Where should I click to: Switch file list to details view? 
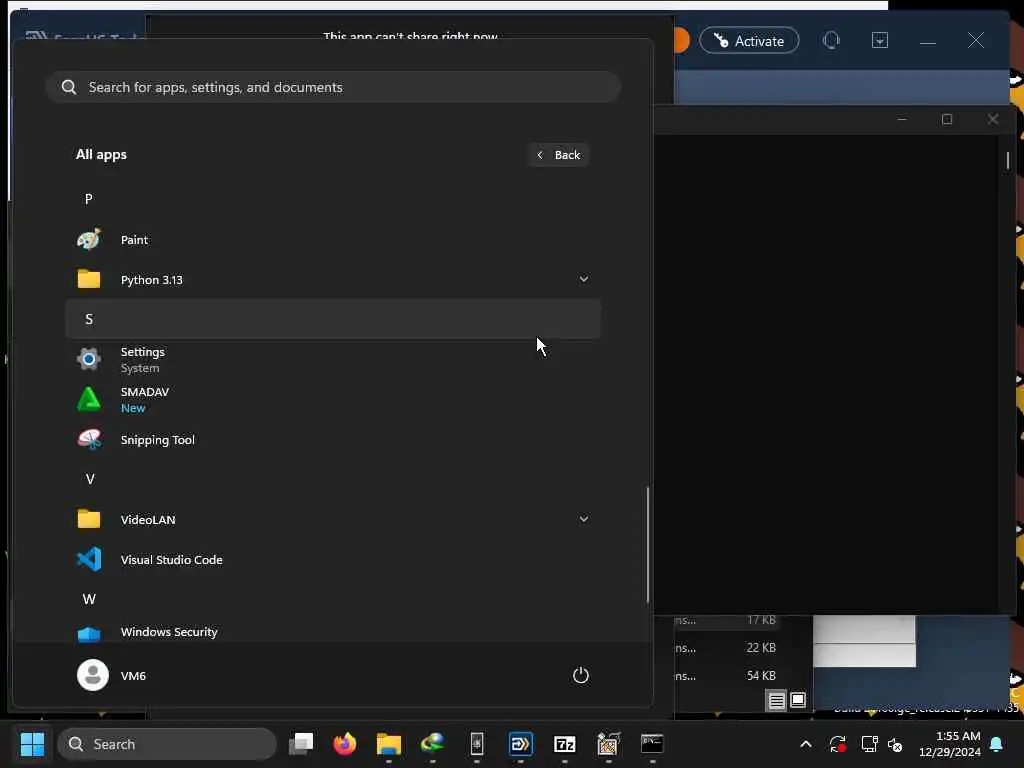click(x=776, y=701)
